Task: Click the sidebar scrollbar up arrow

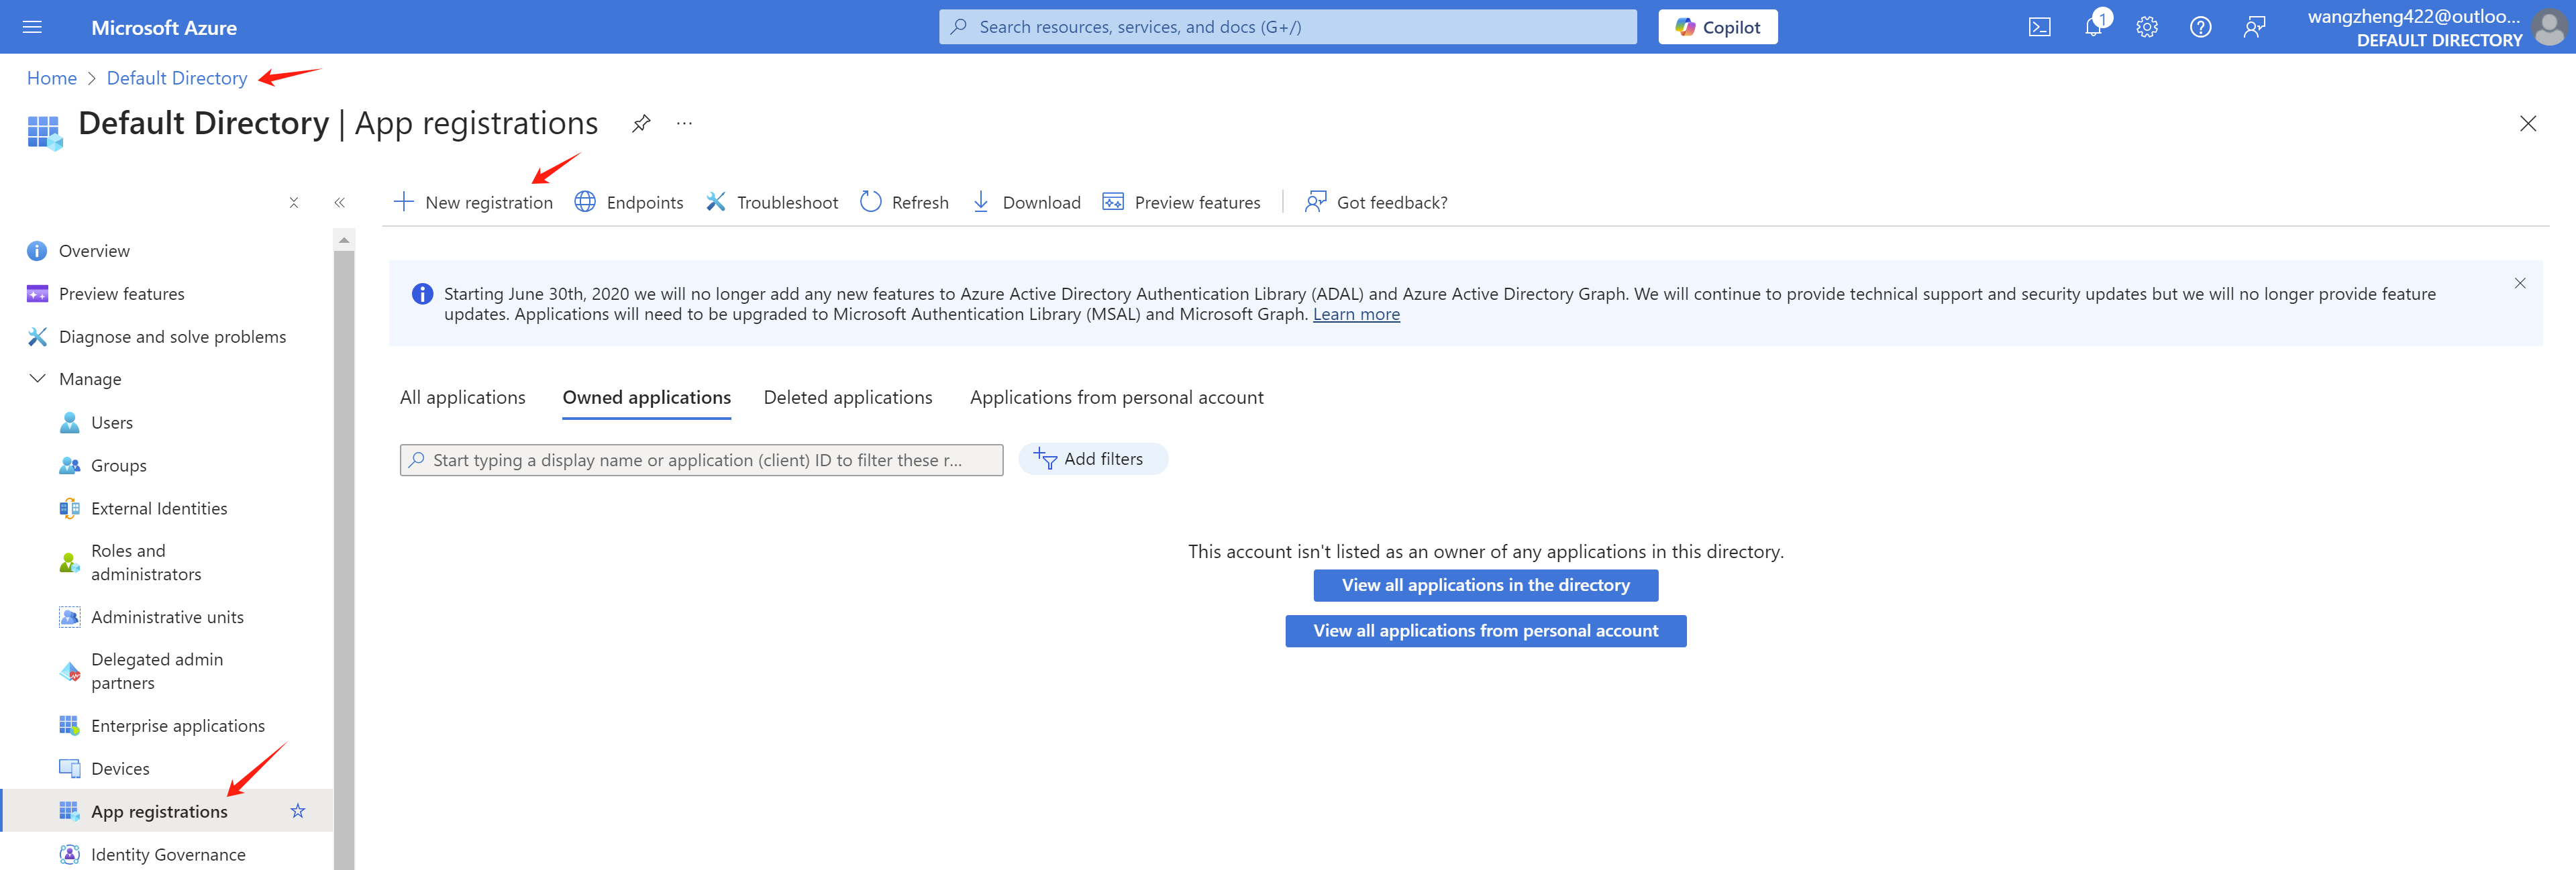Action: [x=344, y=240]
